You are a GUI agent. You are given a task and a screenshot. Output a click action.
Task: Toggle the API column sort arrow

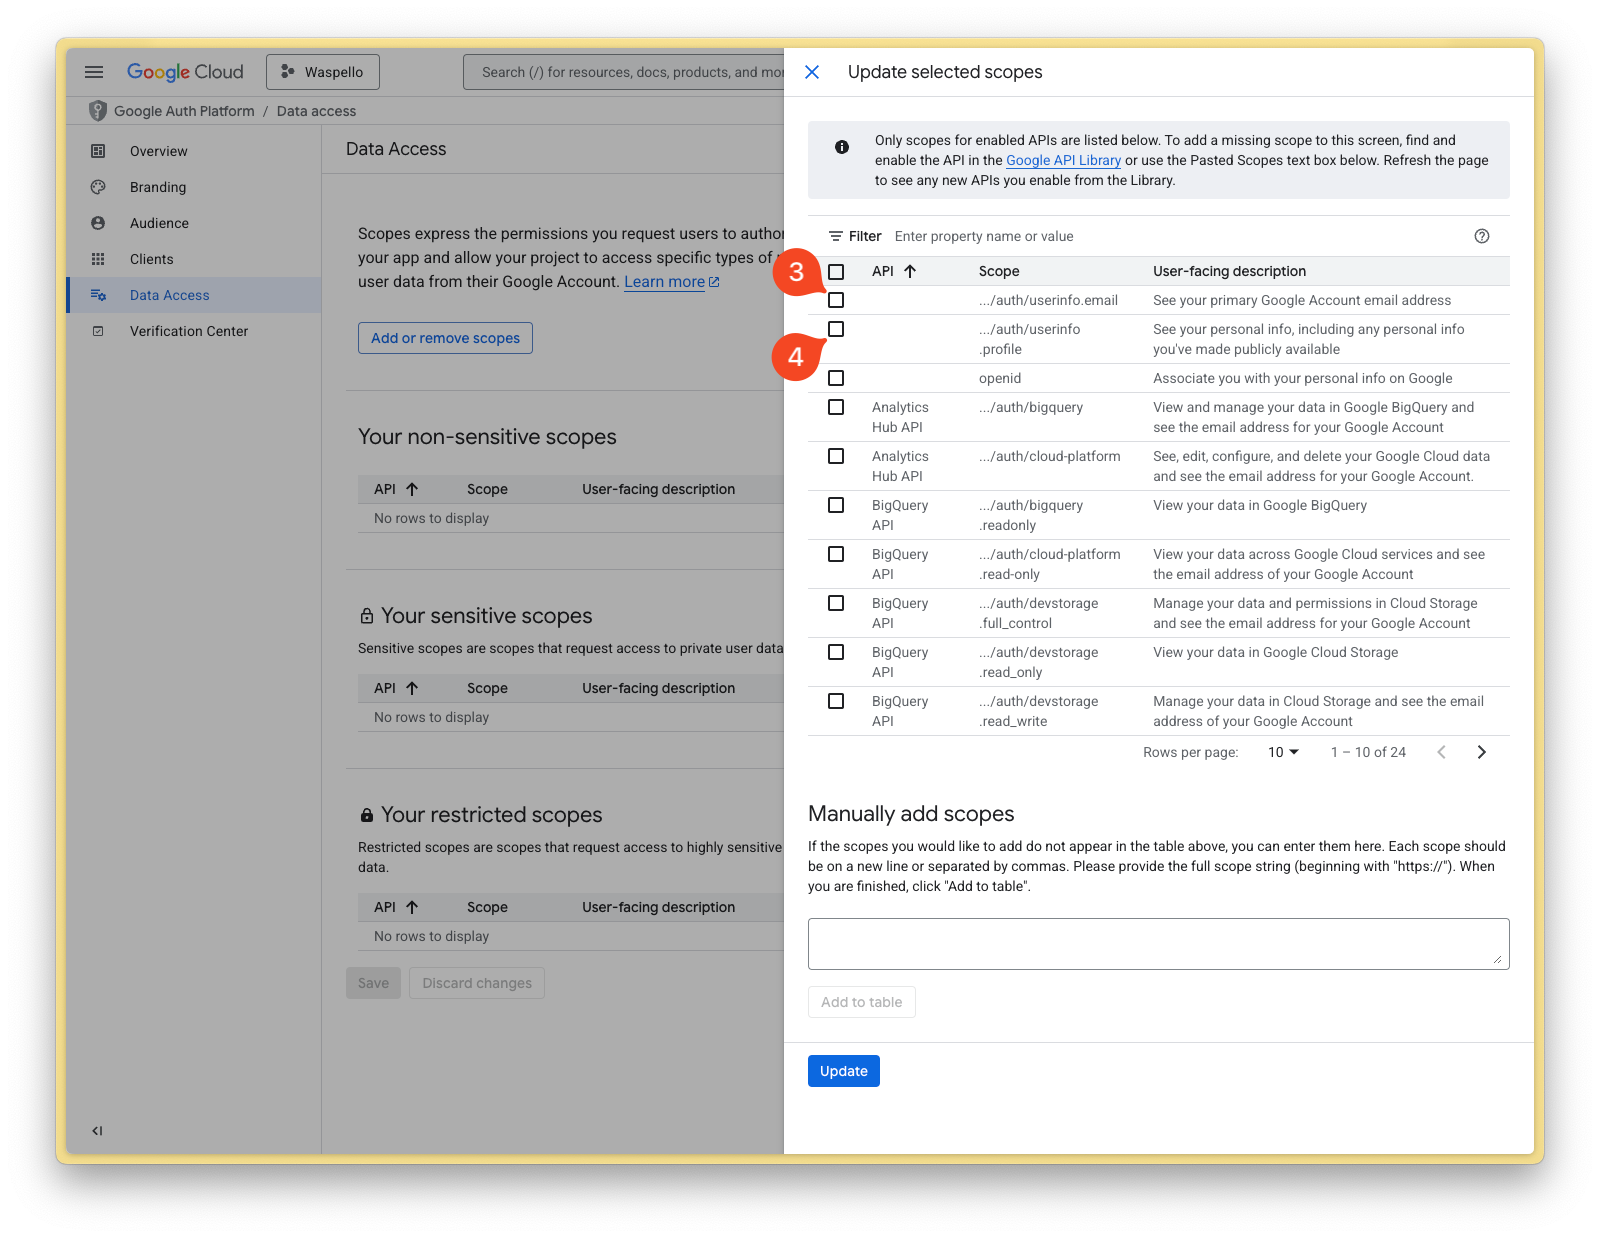coord(910,270)
